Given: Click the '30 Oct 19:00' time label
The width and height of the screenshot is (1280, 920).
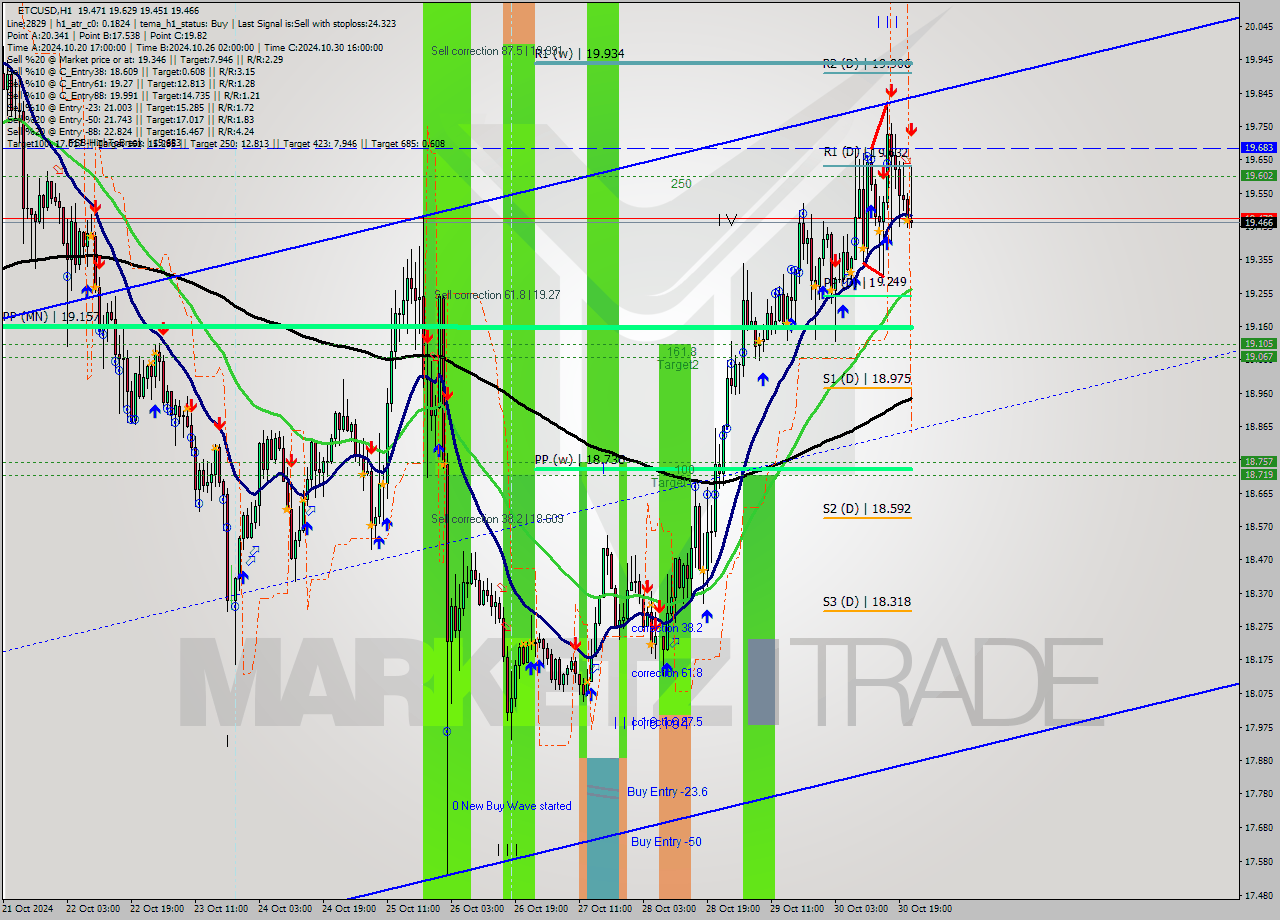Looking at the screenshot, I should [925, 909].
